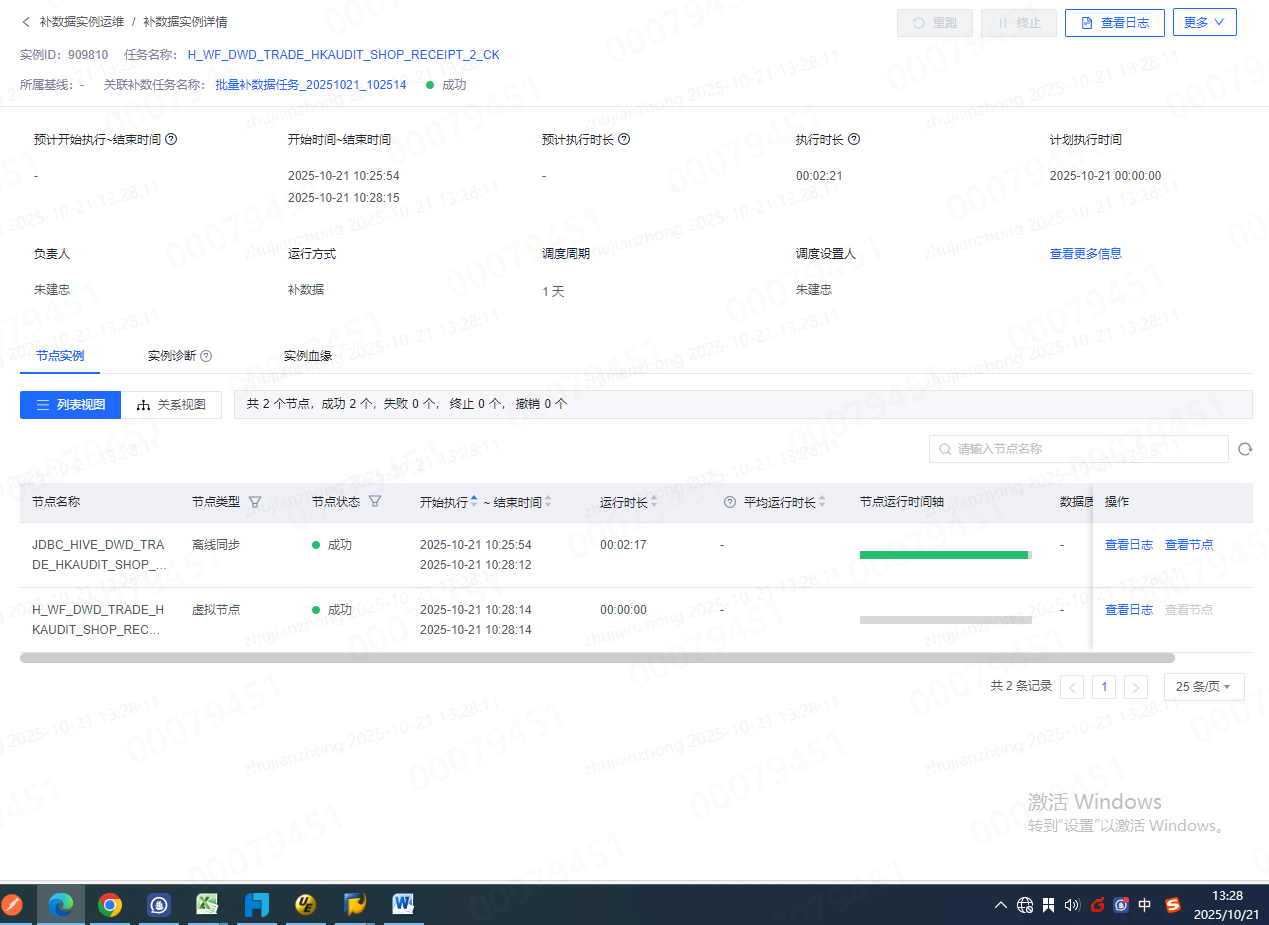This screenshot has width=1269, height=925.
Task: Expand the 更多 dropdown menu
Action: click(x=1204, y=22)
